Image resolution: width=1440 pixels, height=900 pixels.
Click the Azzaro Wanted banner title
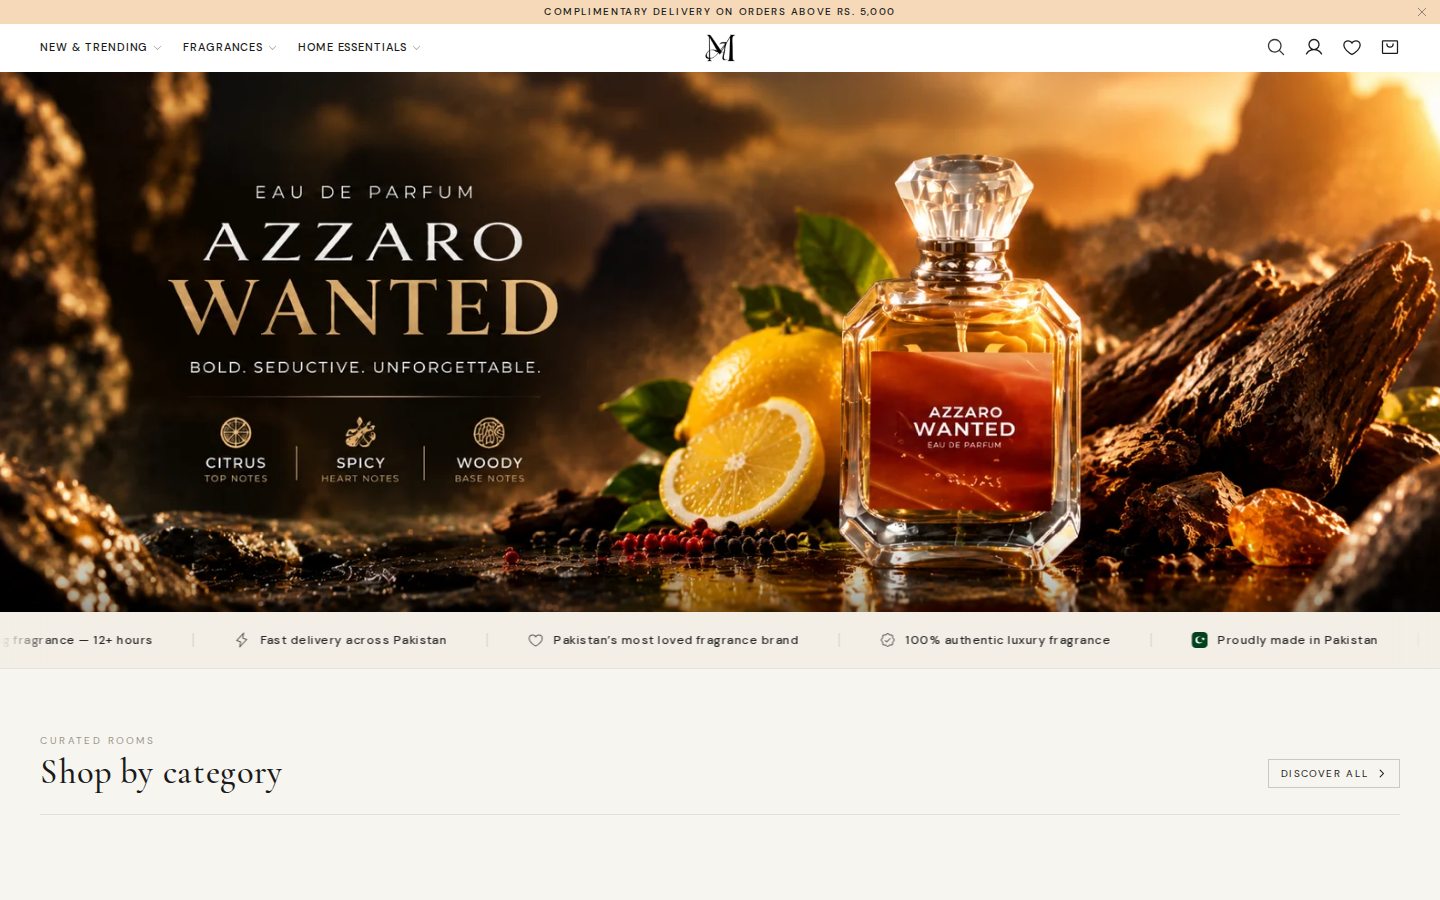(x=363, y=278)
